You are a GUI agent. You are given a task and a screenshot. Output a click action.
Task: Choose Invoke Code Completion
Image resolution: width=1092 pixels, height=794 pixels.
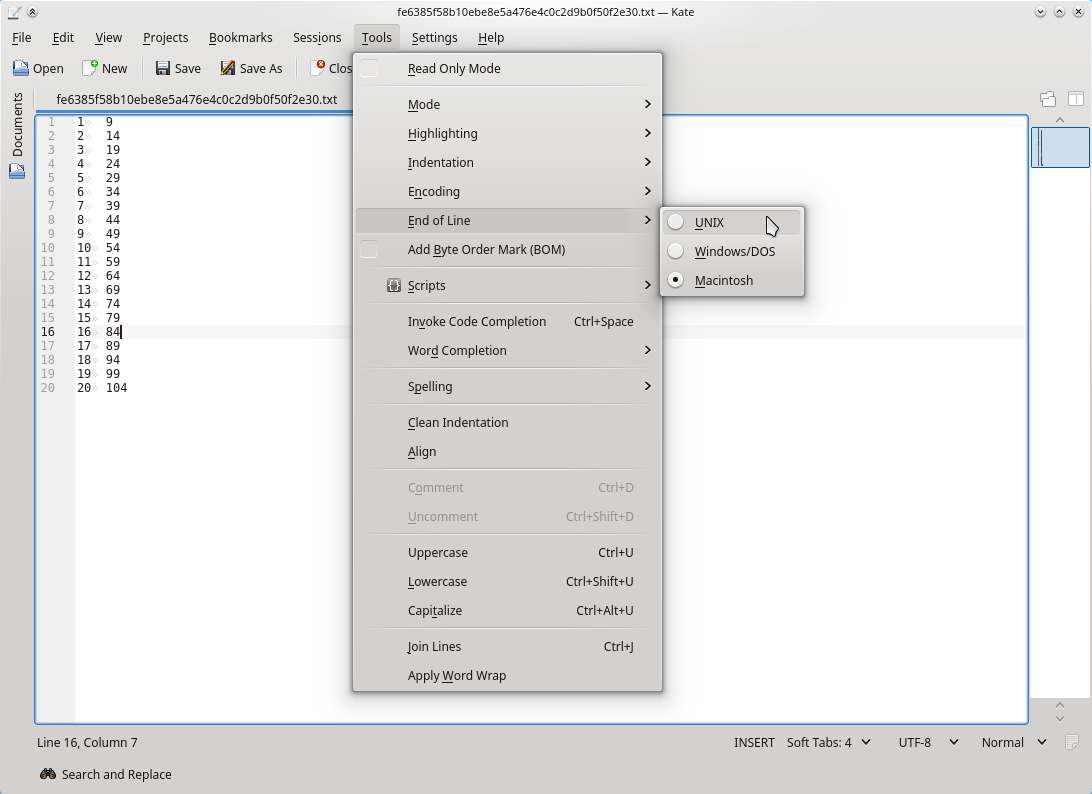(507, 322)
